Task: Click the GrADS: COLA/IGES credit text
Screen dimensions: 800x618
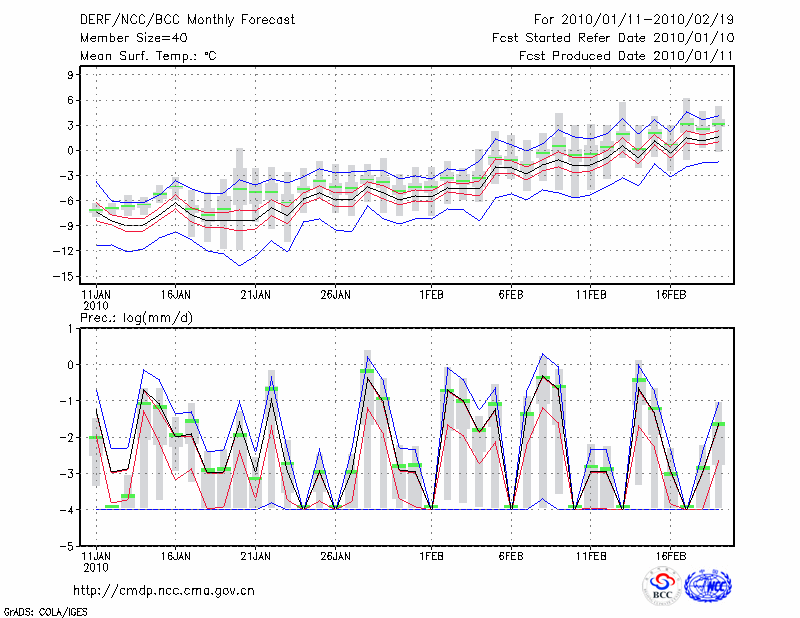Action: pos(44,610)
